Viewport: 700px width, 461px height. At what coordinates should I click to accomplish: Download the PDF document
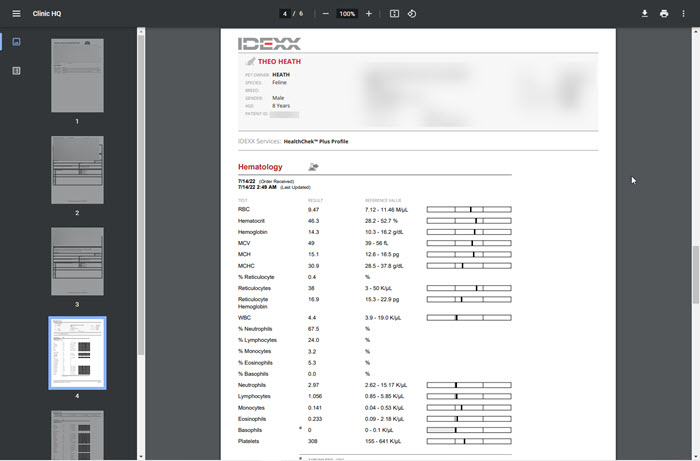point(645,14)
